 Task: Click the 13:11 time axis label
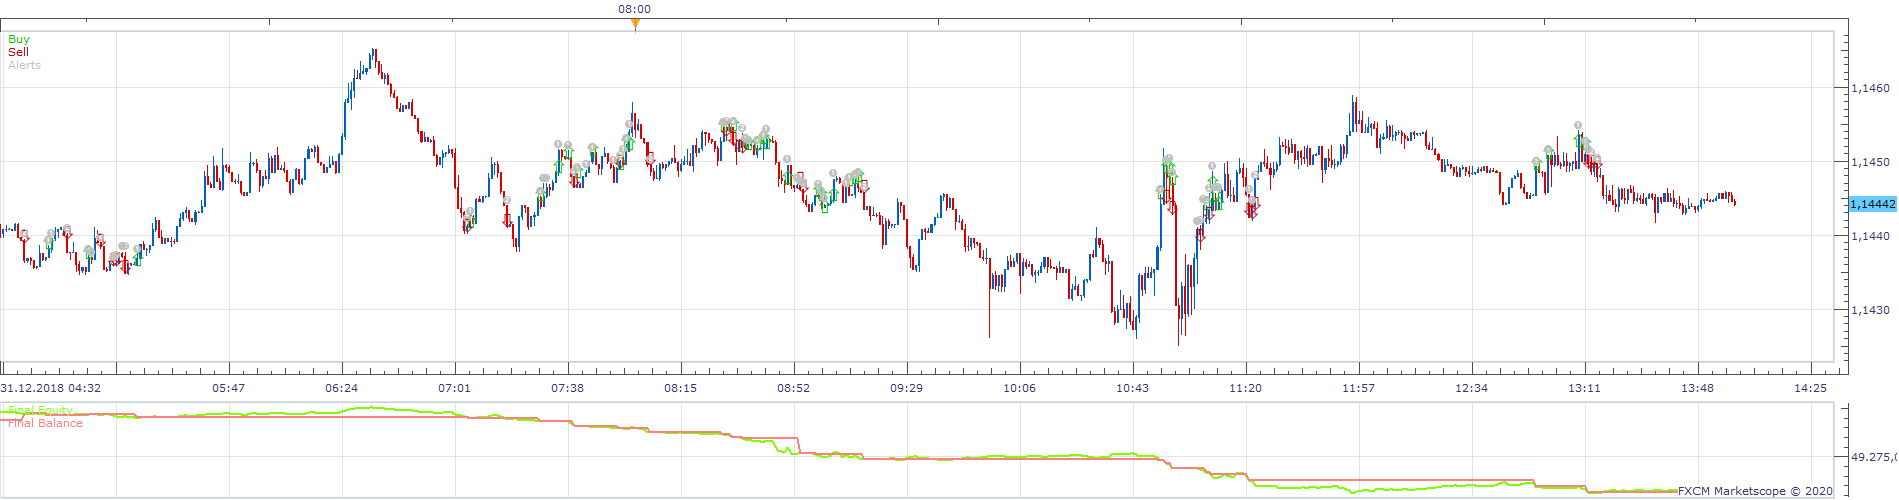(x=1584, y=388)
